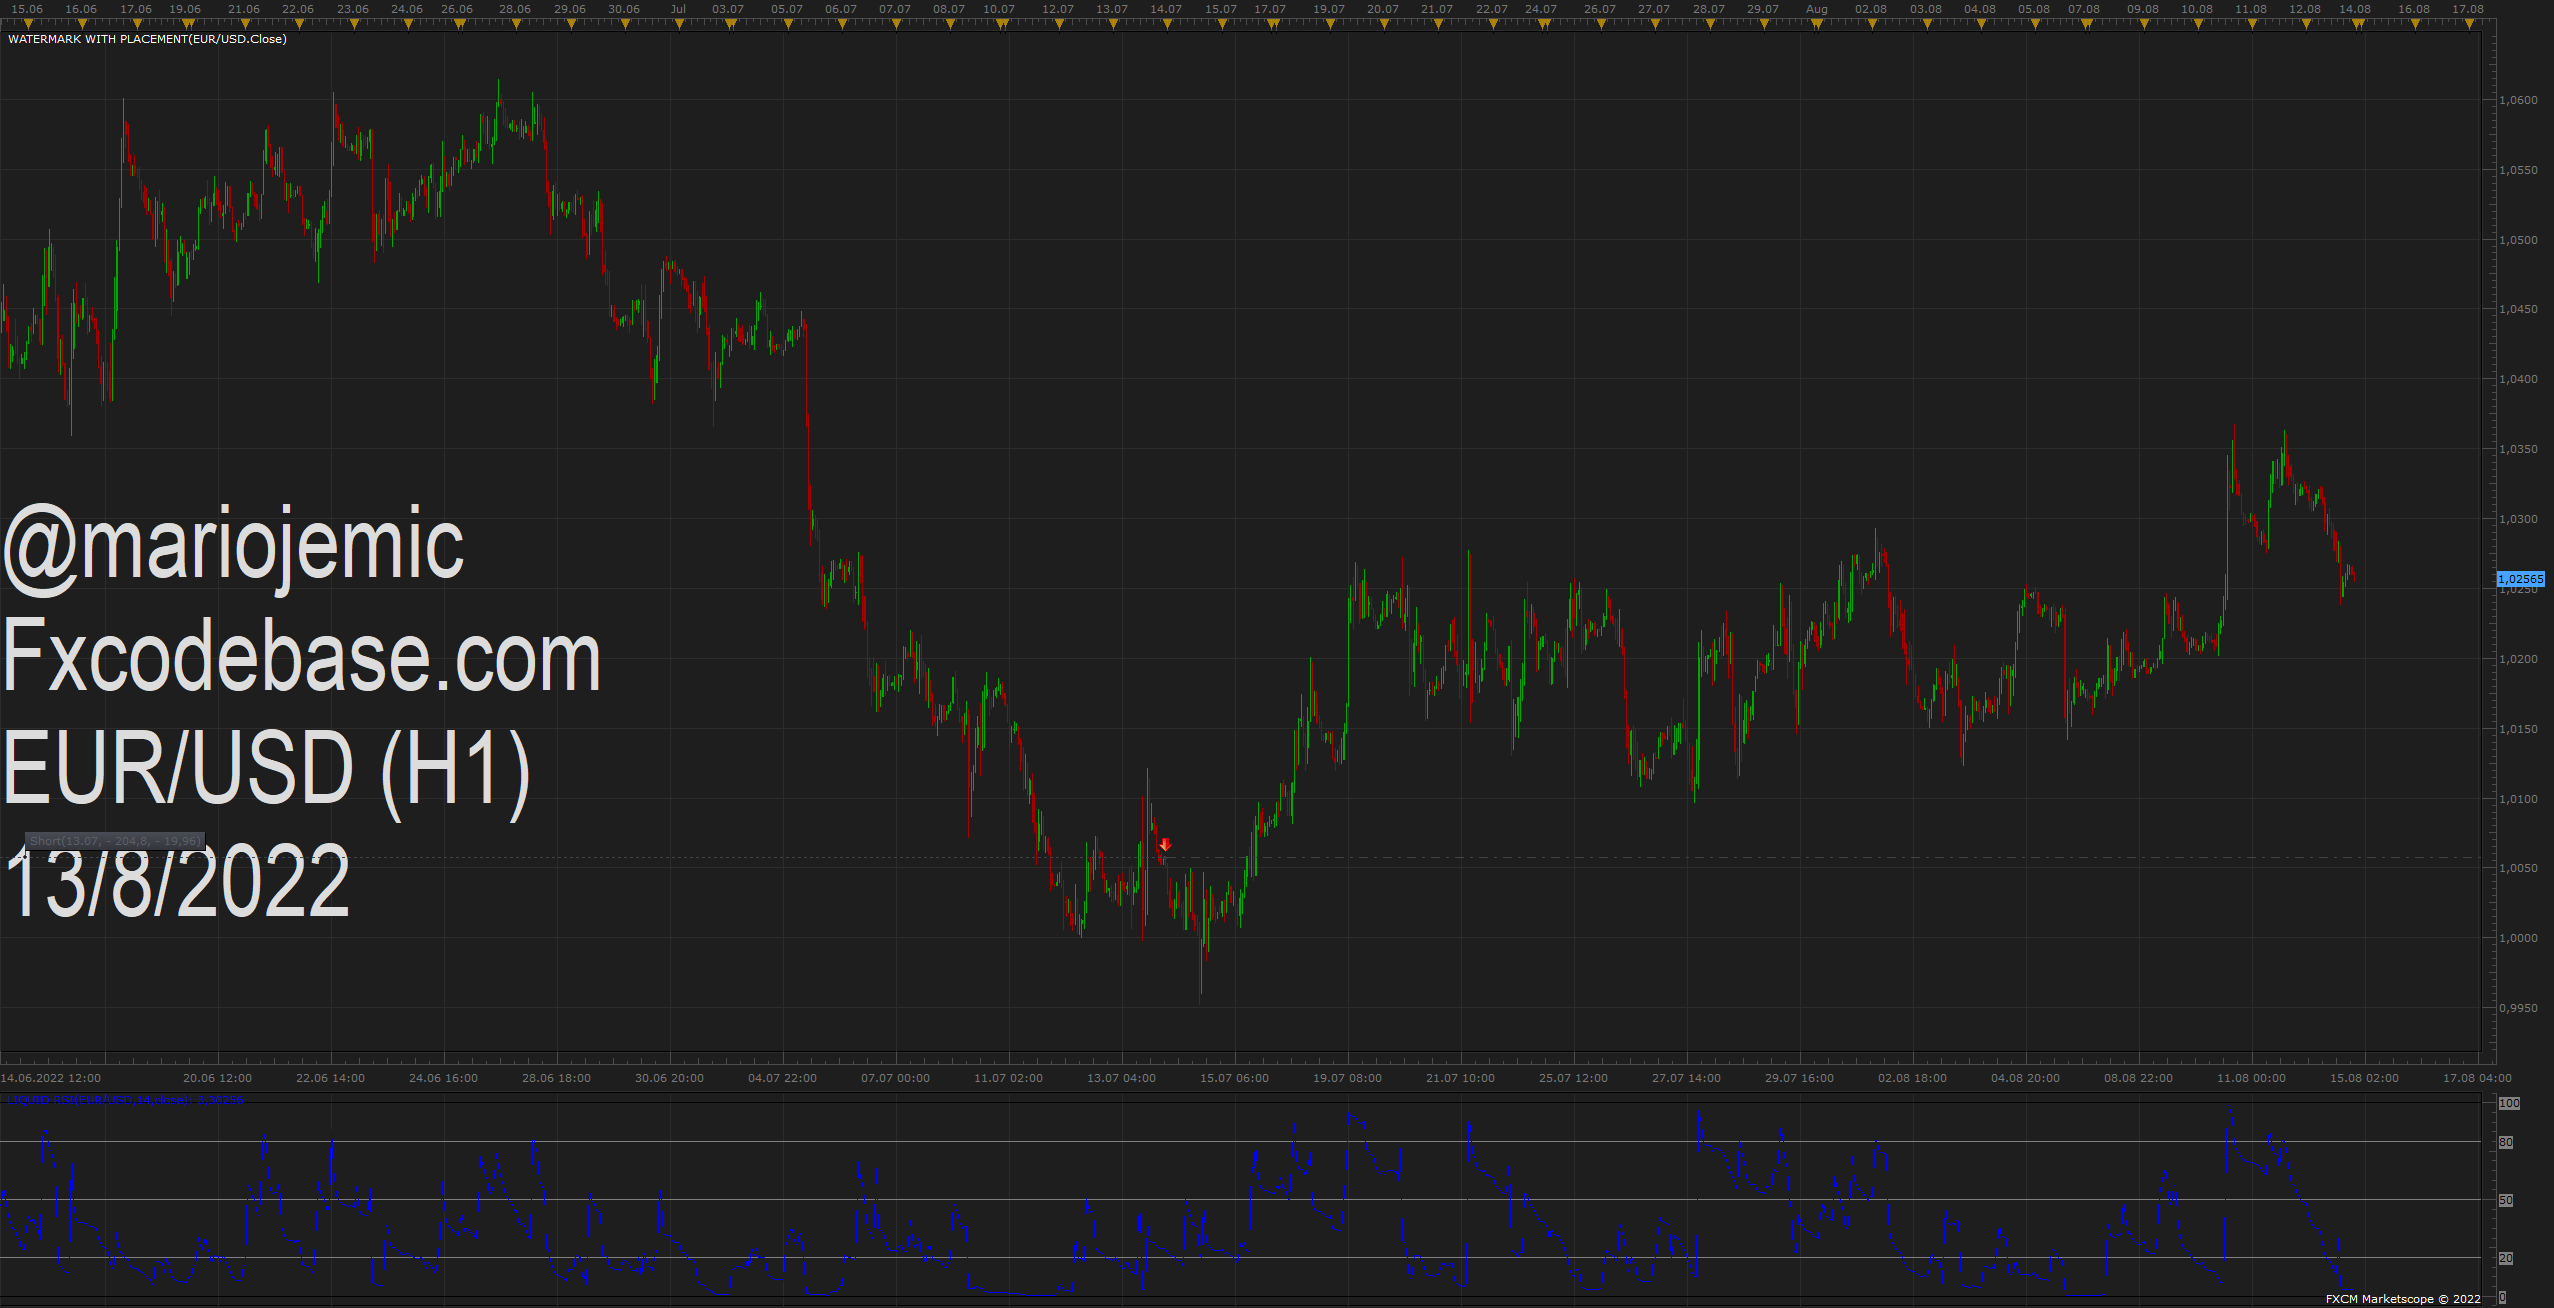Click the yellow day marker under 12.07
Viewport: 2554px width, 1308px height.
point(1058,24)
